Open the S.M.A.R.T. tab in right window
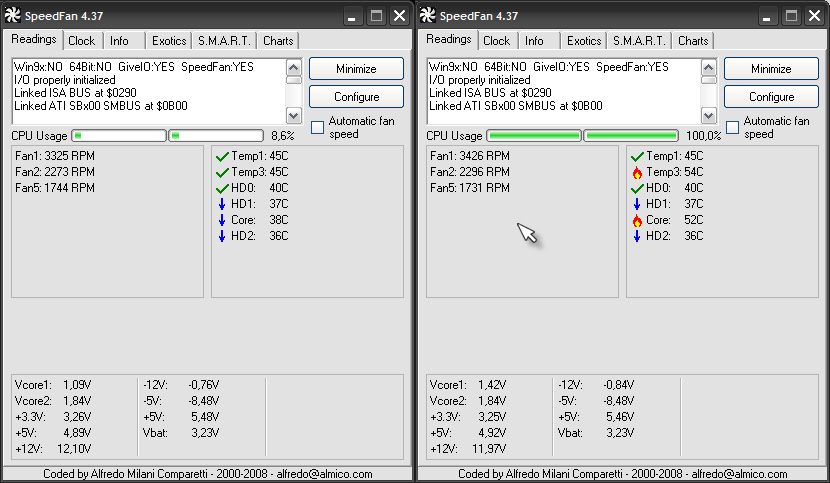This screenshot has width=830, height=483. (639, 41)
